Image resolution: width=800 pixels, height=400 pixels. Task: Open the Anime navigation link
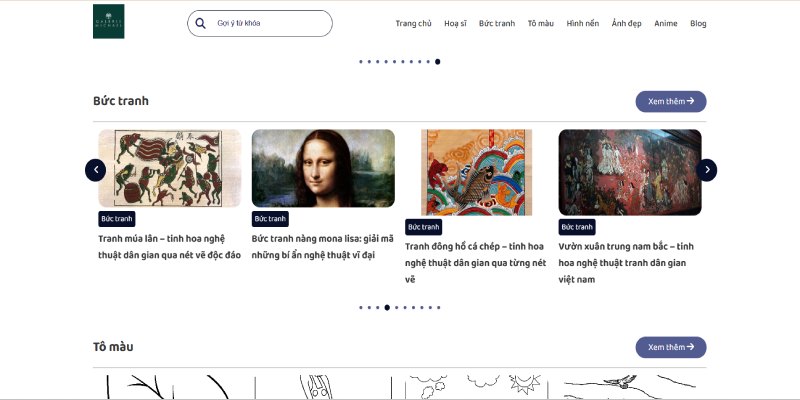(666, 23)
